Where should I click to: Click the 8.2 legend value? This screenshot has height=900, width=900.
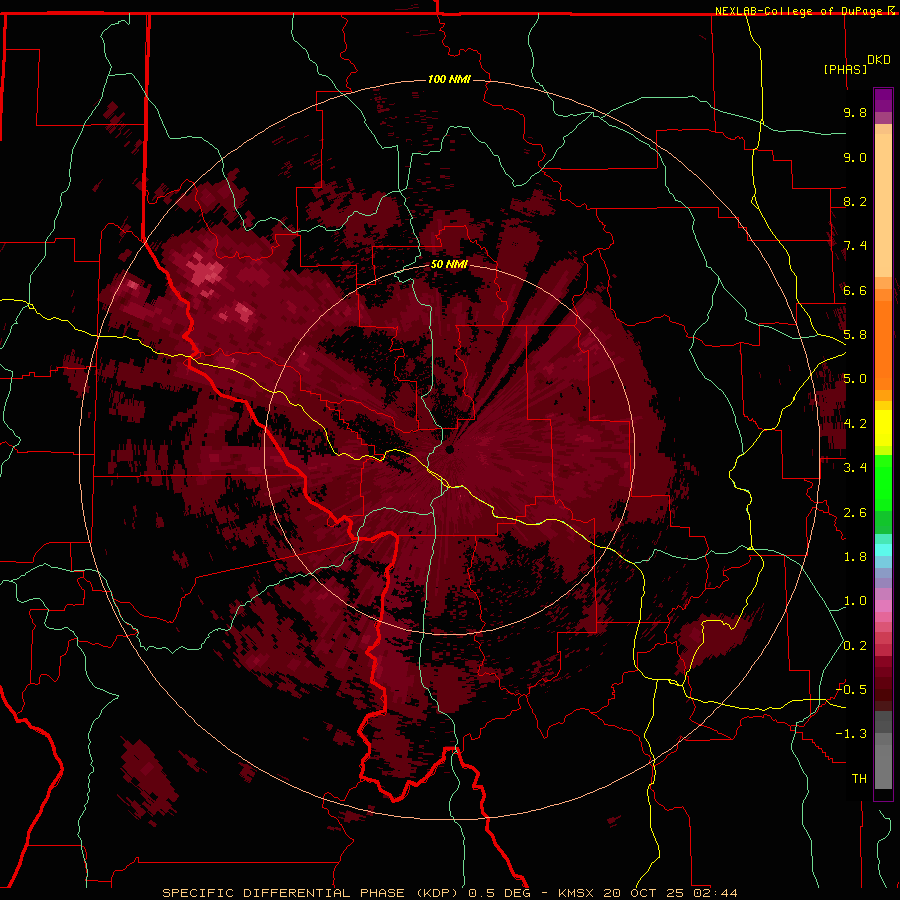pos(855,202)
